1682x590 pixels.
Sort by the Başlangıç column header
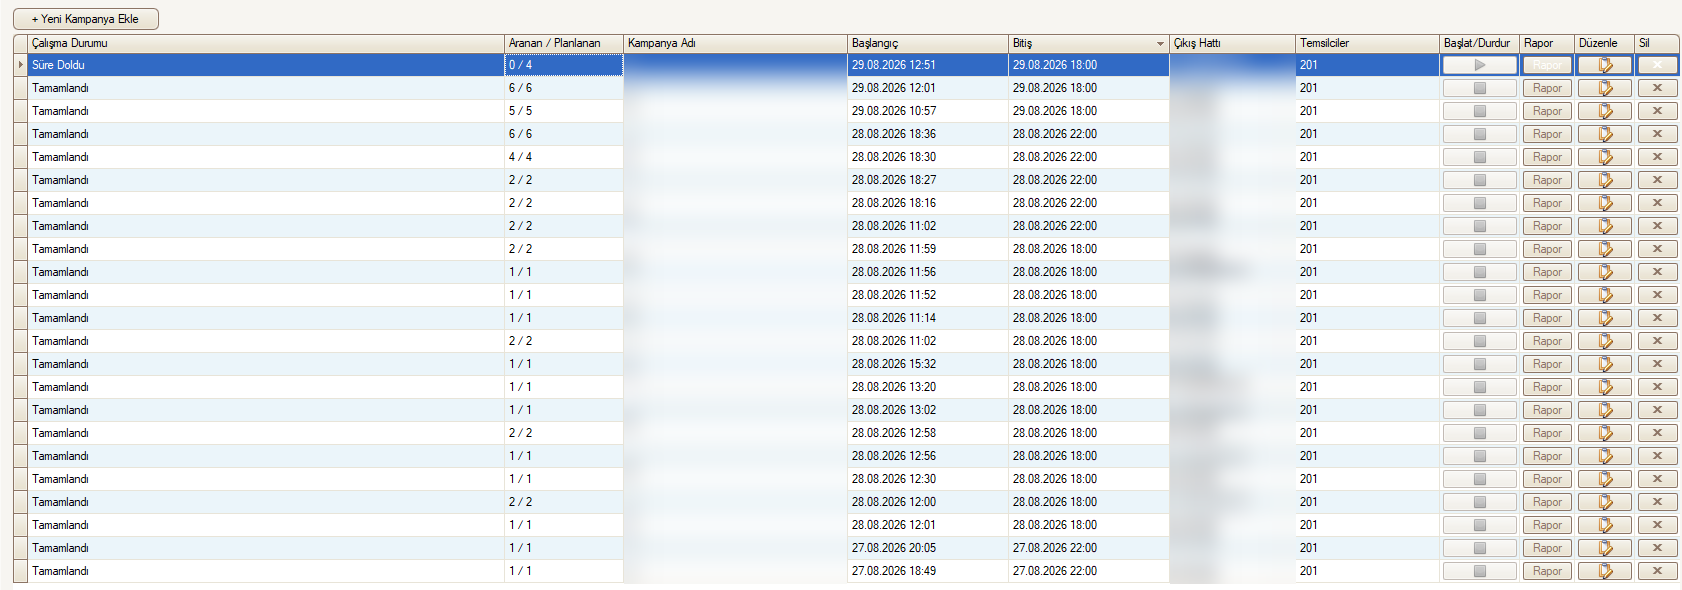(x=928, y=43)
